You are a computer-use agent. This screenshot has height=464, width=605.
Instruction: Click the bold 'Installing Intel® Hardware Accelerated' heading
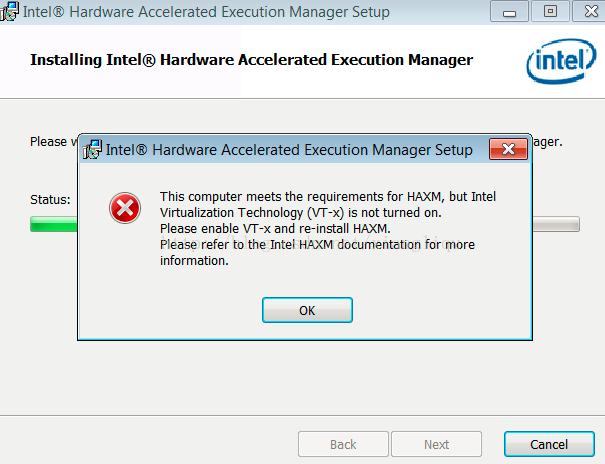251,60
